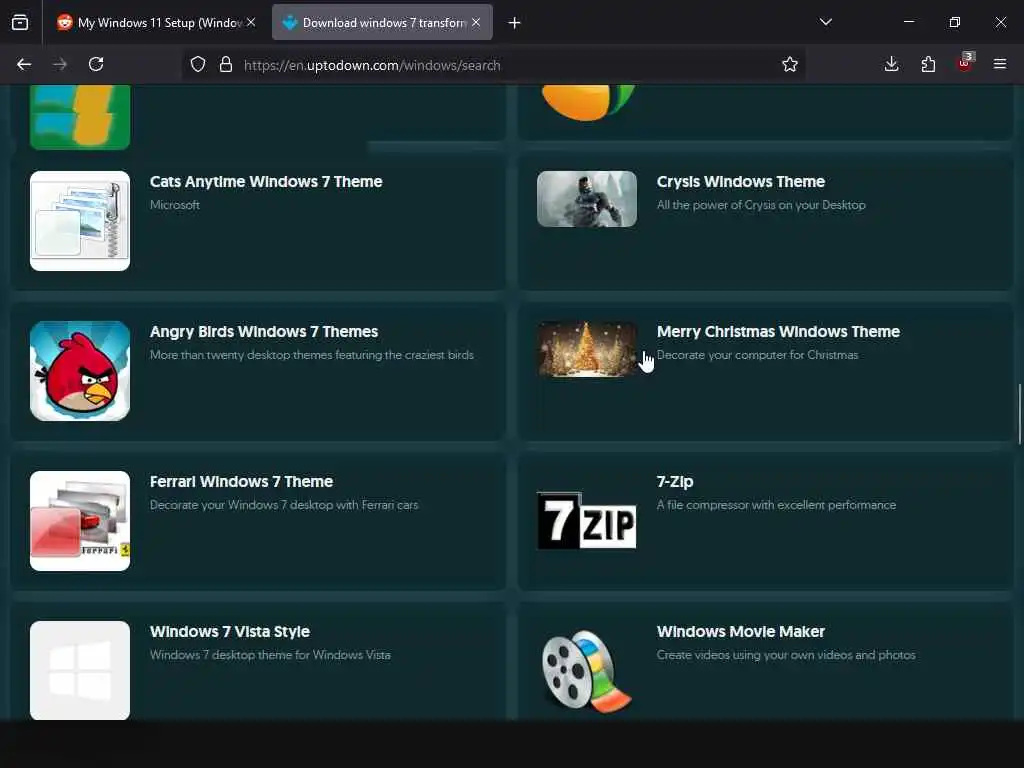
Task: Open the recent browsing view icon
Action: (x=20, y=22)
